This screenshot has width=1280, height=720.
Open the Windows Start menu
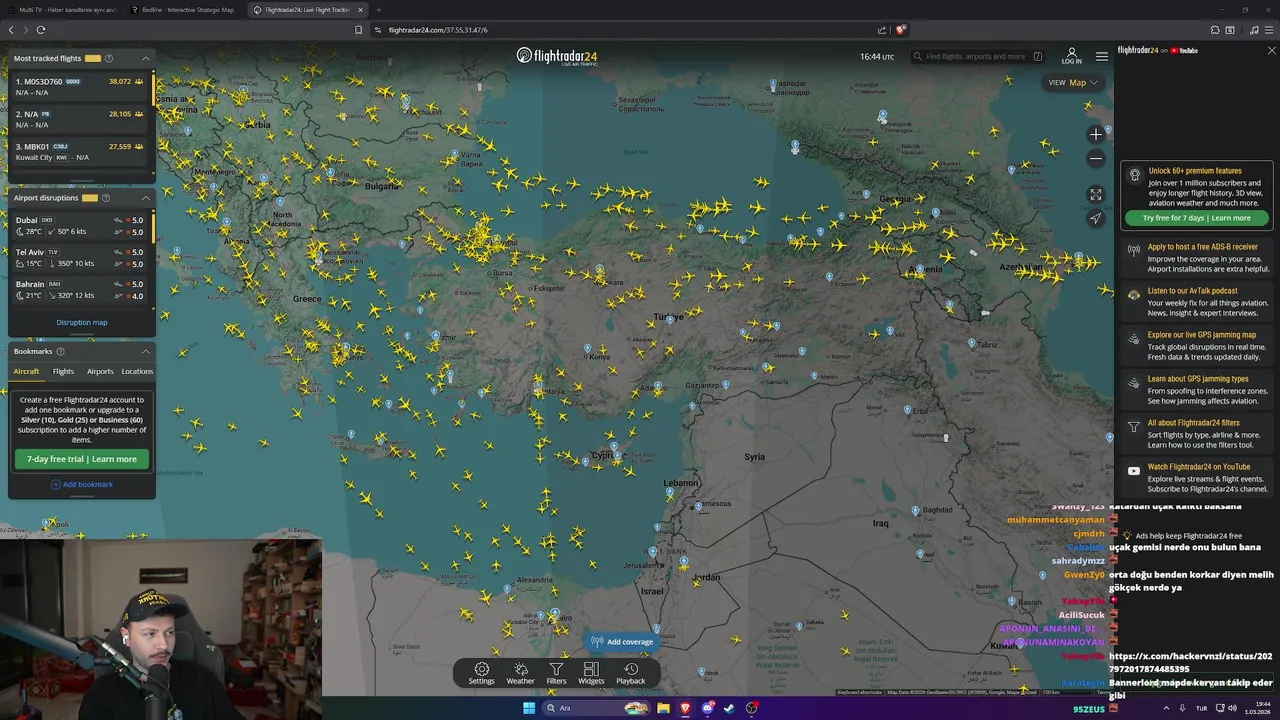click(529, 708)
